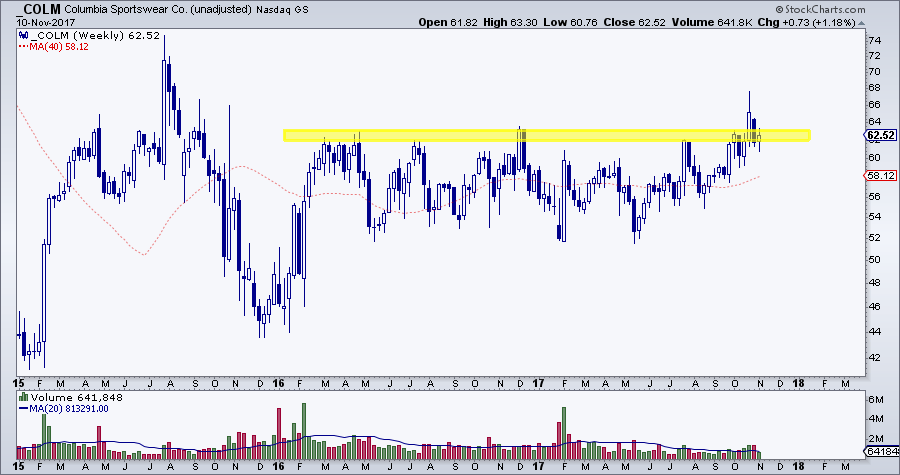The height and width of the screenshot is (475, 900).
Task: Click the 641848 volume axis tag
Action: pyautogui.click(x=882, y=451)
